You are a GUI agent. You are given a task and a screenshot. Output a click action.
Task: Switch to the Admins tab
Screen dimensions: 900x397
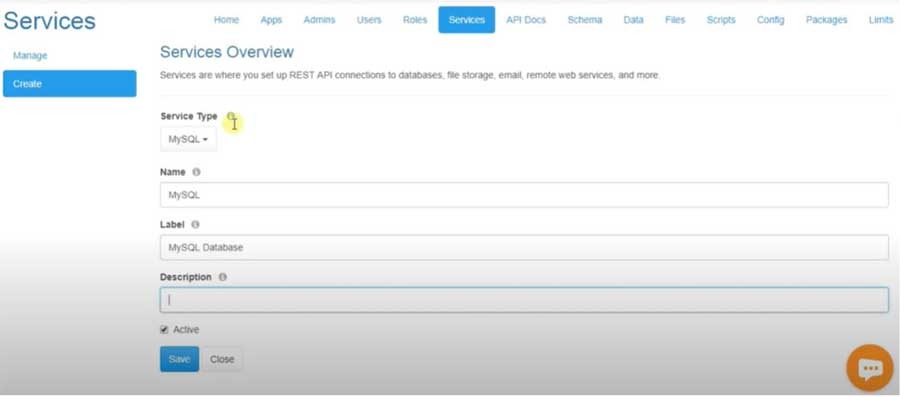tap(319, 20)
